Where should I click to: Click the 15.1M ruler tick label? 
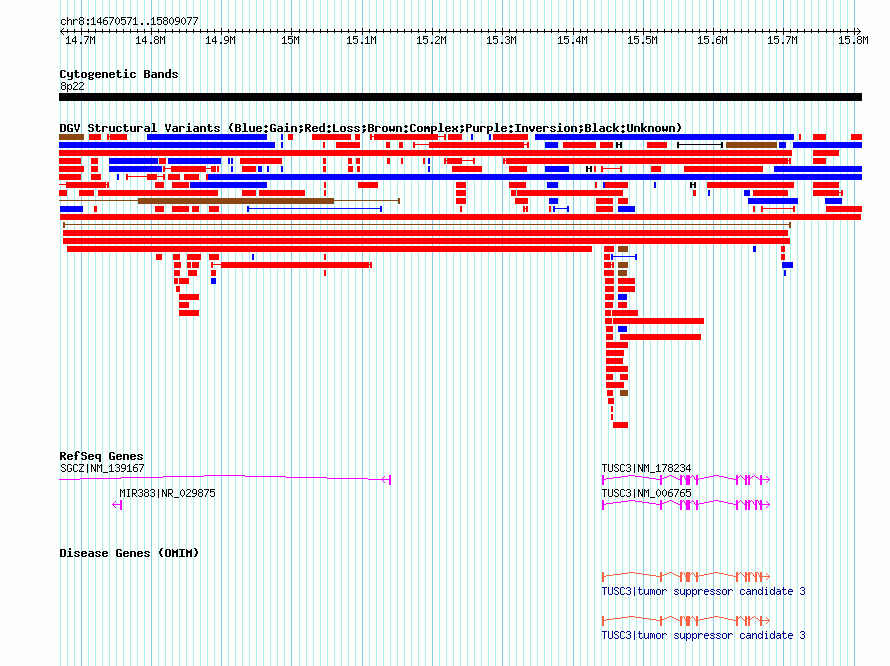[x=361, y=40]
